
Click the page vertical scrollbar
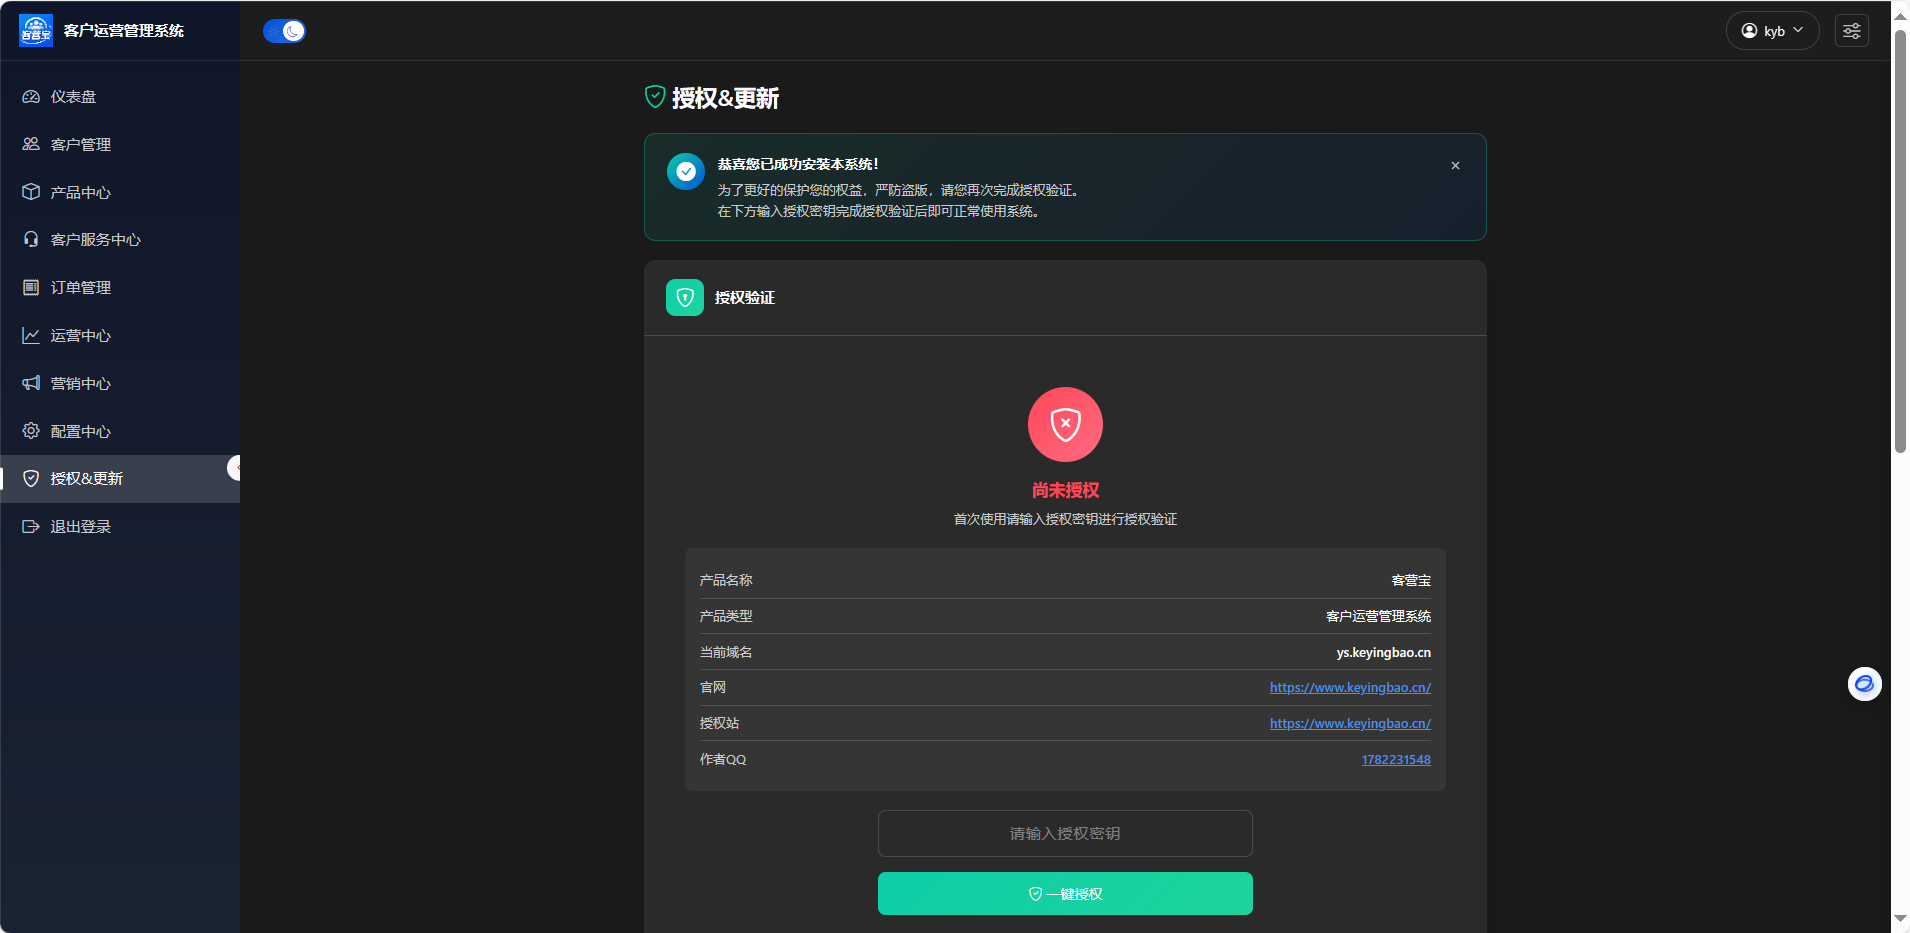coord(1900,240)
